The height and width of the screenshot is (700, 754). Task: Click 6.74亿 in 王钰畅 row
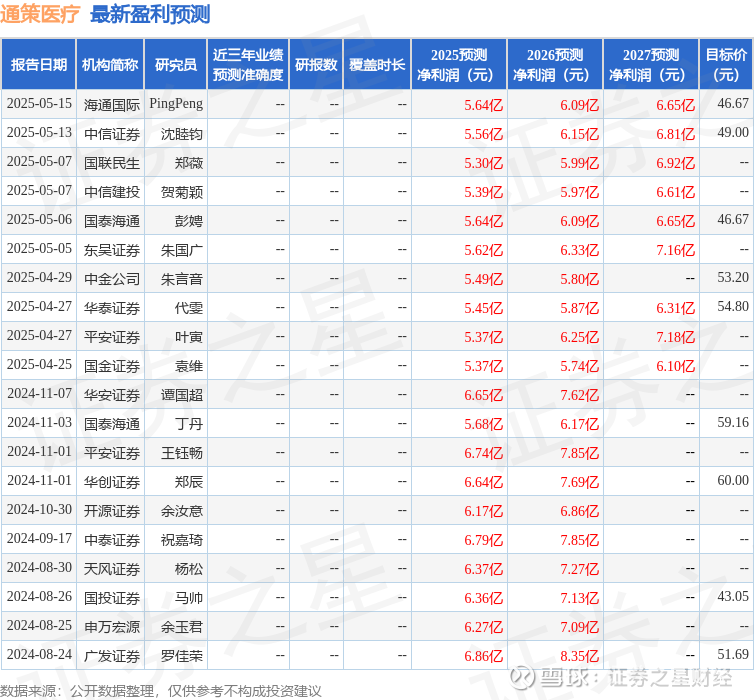[483, 453]
